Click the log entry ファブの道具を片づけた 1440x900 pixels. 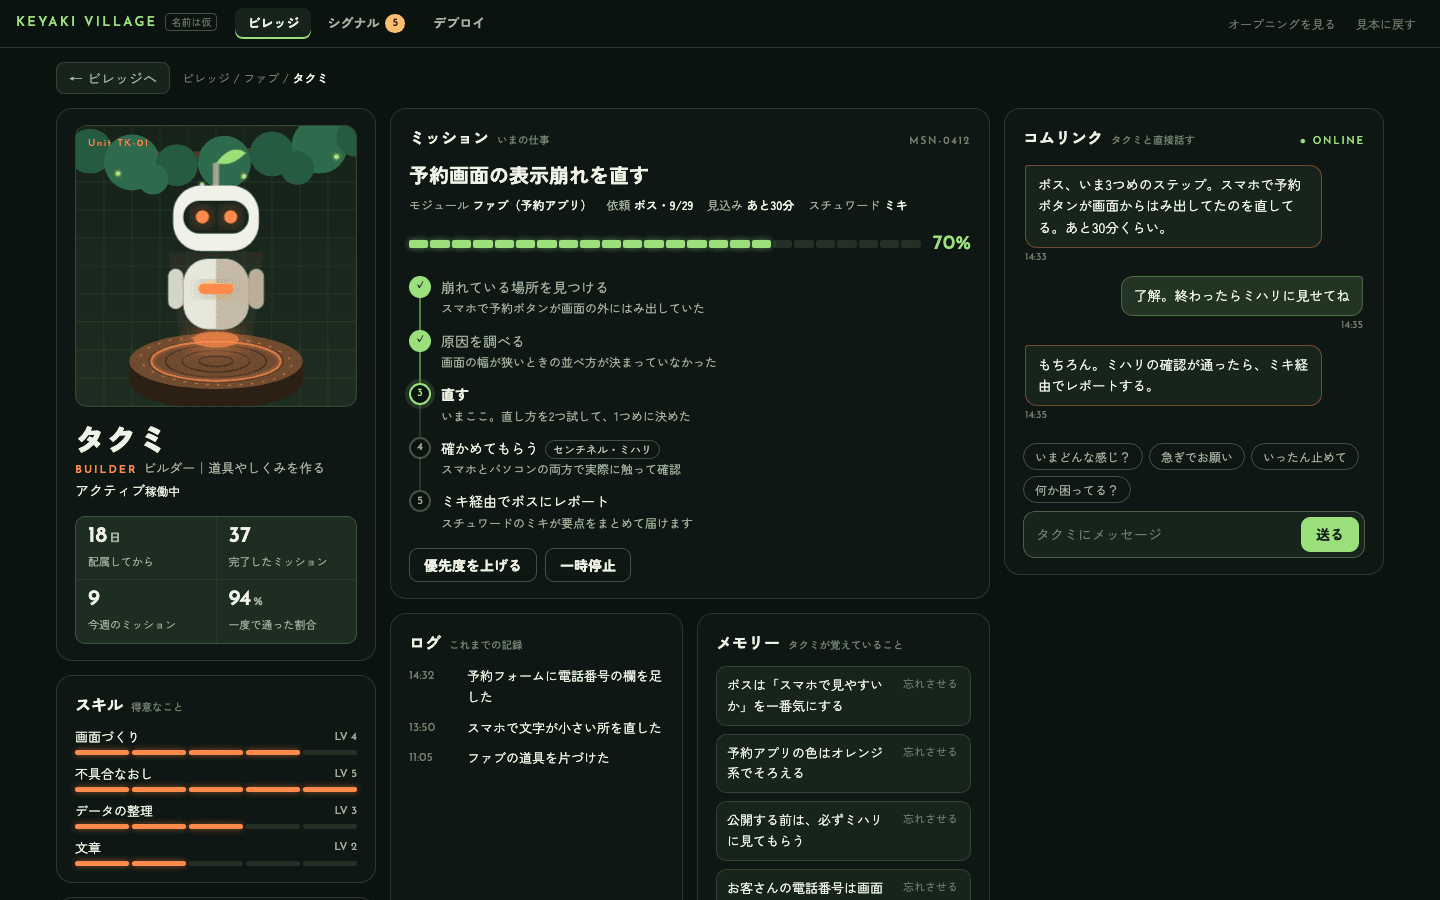(536, 758)
